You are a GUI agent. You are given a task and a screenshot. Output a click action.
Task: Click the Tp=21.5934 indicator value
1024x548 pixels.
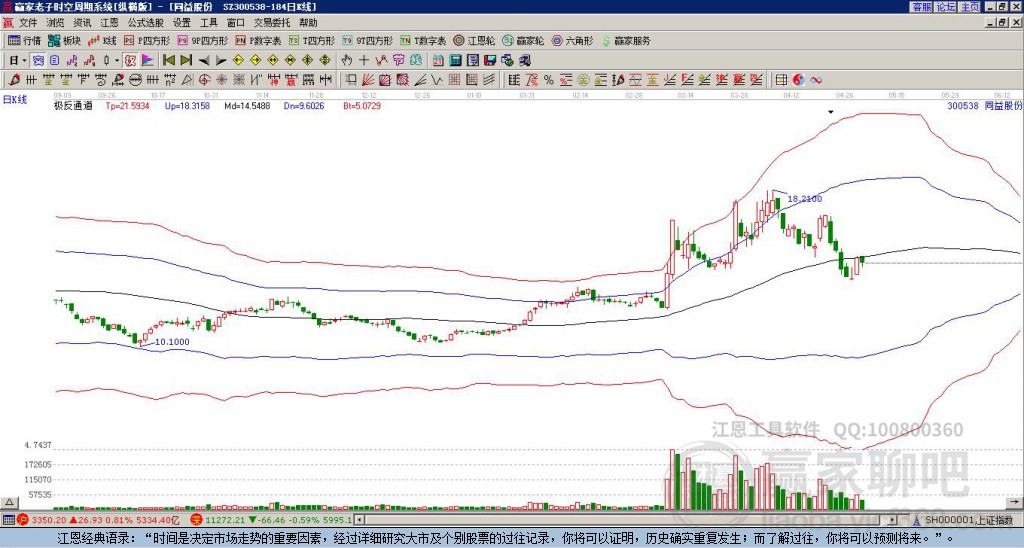pos(127,106)
